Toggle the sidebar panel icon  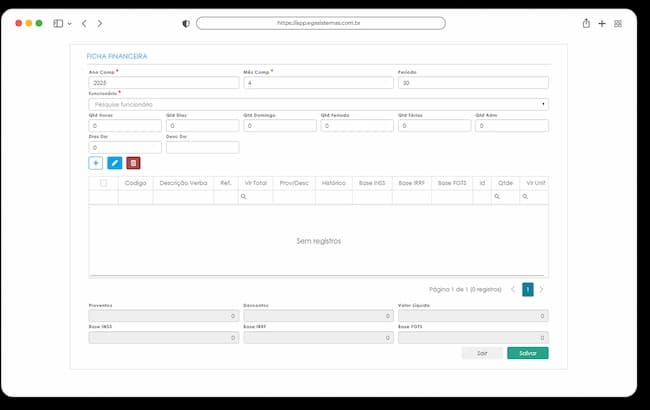58,24
